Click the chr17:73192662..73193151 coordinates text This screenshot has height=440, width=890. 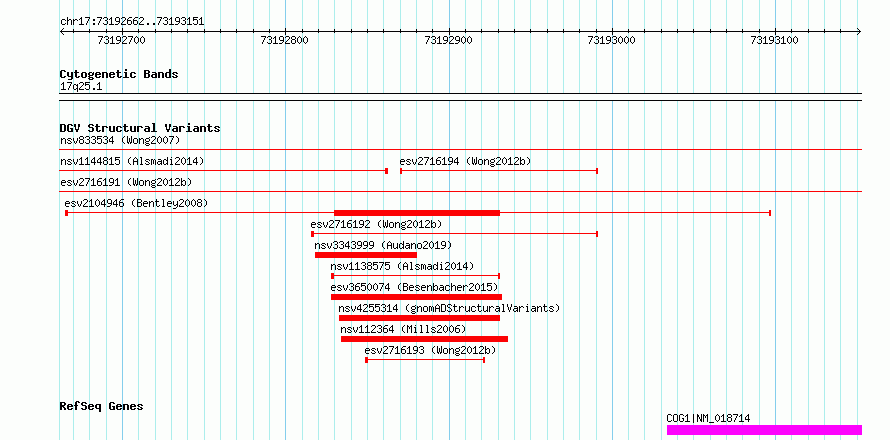[132, 22]
